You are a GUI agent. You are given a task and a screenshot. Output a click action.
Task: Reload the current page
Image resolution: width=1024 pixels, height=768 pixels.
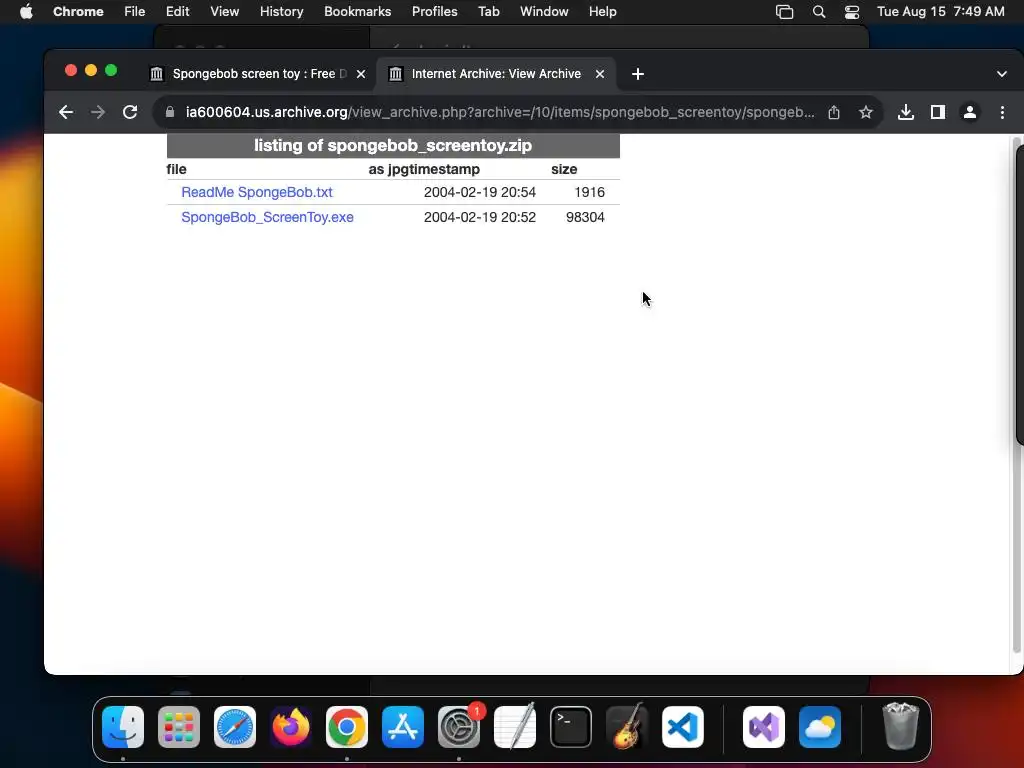tap(130, 112)
